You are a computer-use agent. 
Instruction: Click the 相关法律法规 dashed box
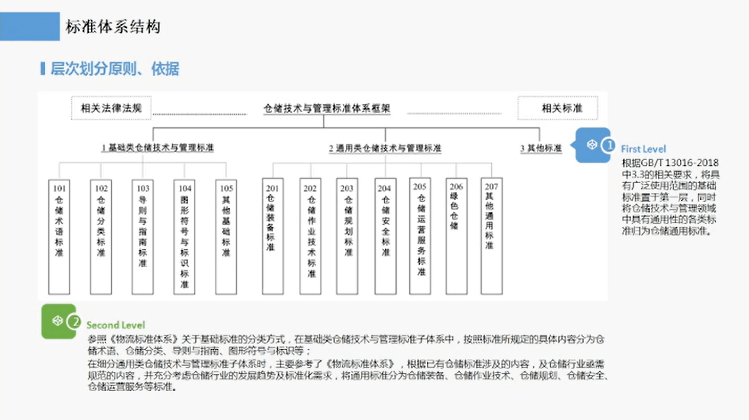click(111, 108)
